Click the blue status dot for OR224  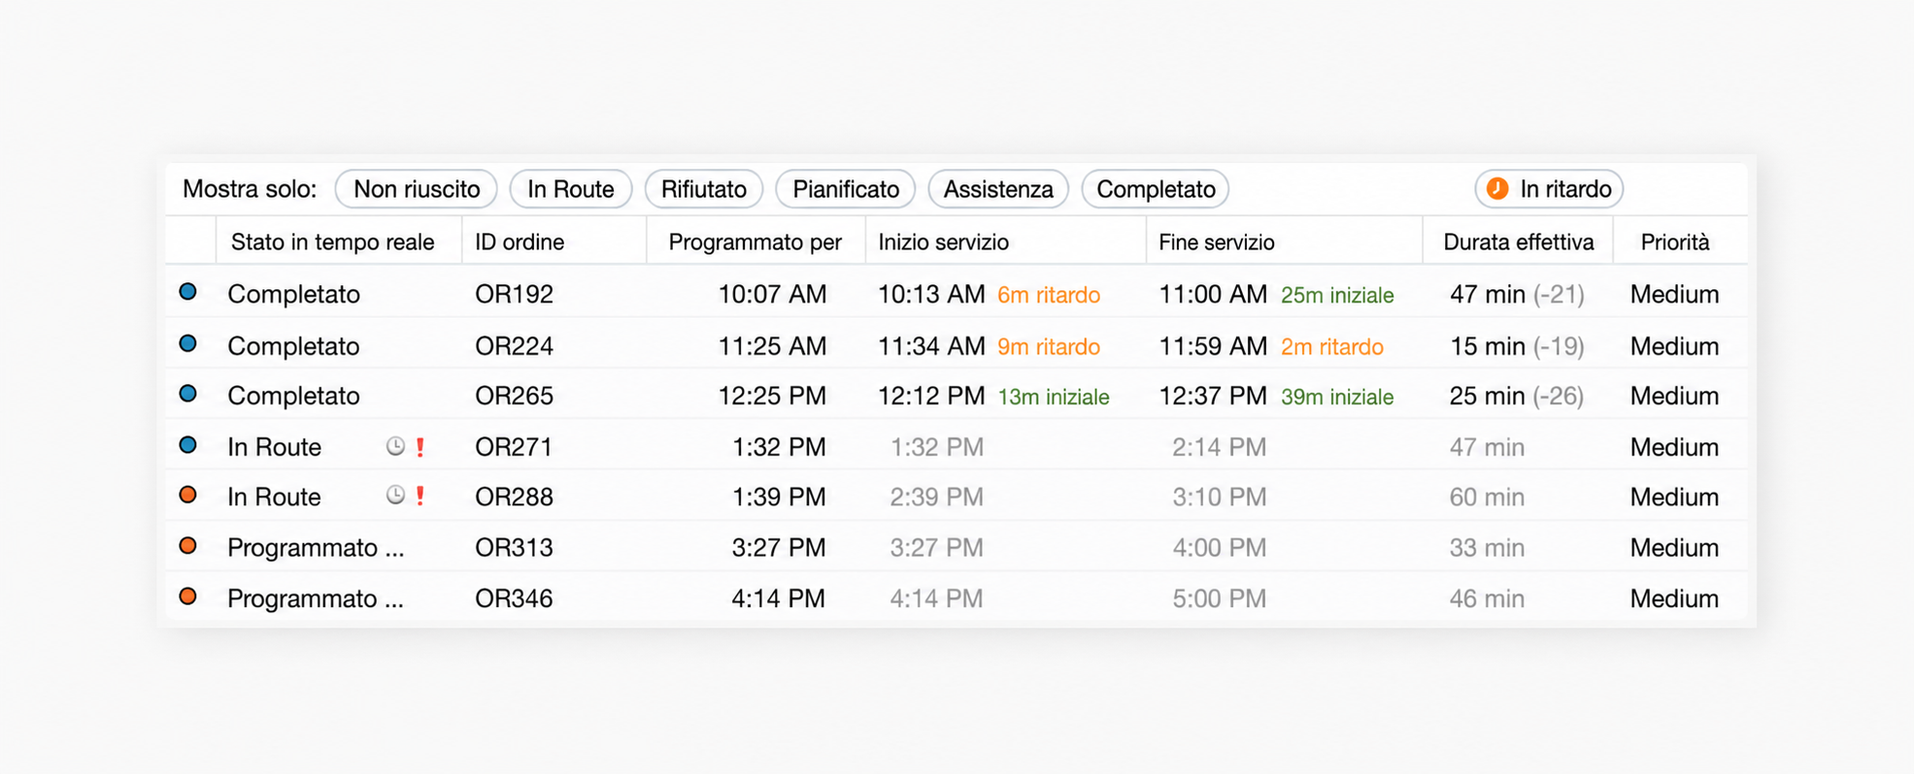click(x=188, y=344)
